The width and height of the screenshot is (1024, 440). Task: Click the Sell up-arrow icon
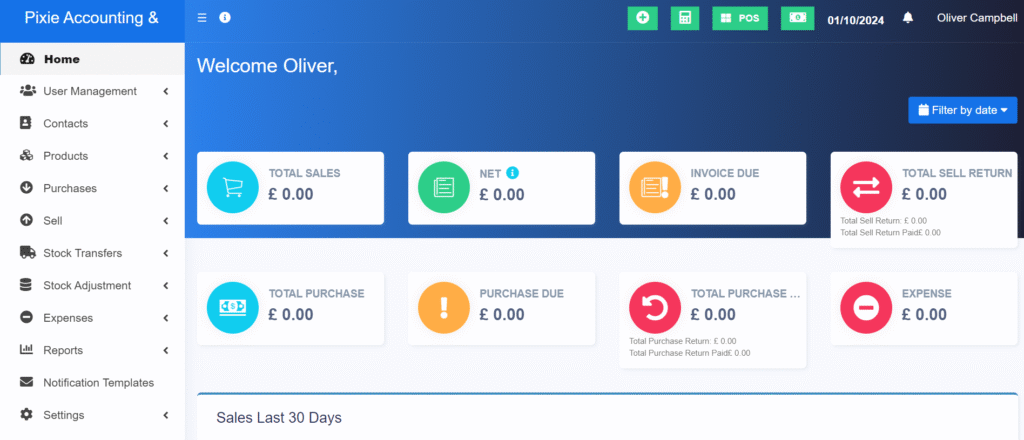(x=26, y=221)
